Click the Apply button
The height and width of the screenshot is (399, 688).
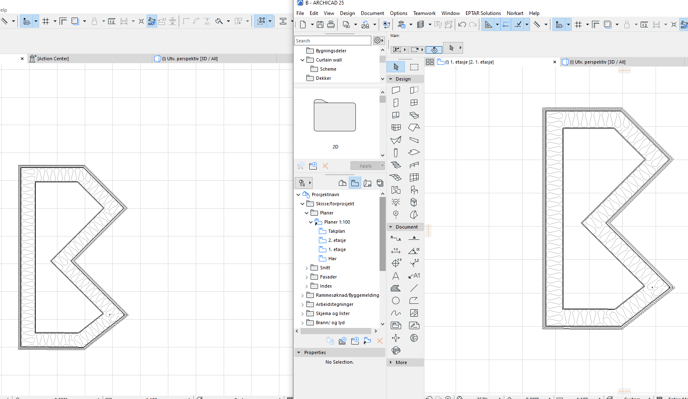pos(365,165)
